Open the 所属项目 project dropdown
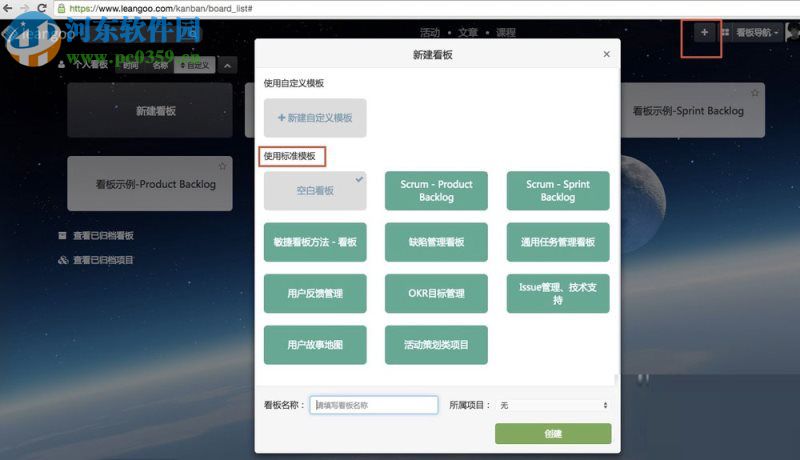The width and height of the screenshot is (800, 460). (554, 405)
